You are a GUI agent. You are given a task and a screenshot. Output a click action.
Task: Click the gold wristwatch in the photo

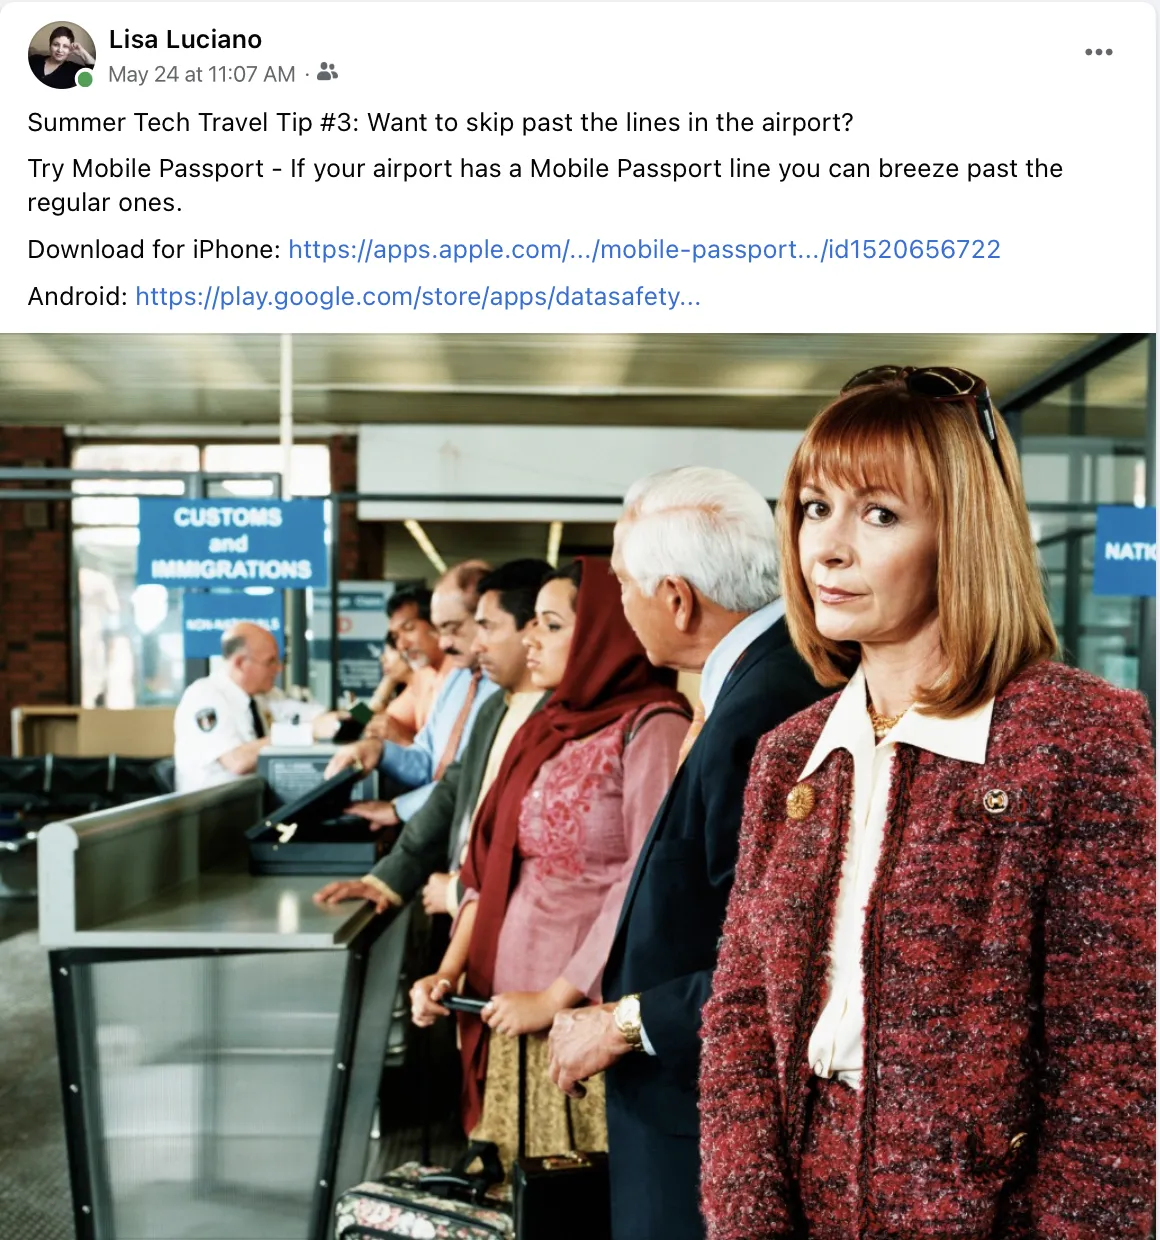628,1020
